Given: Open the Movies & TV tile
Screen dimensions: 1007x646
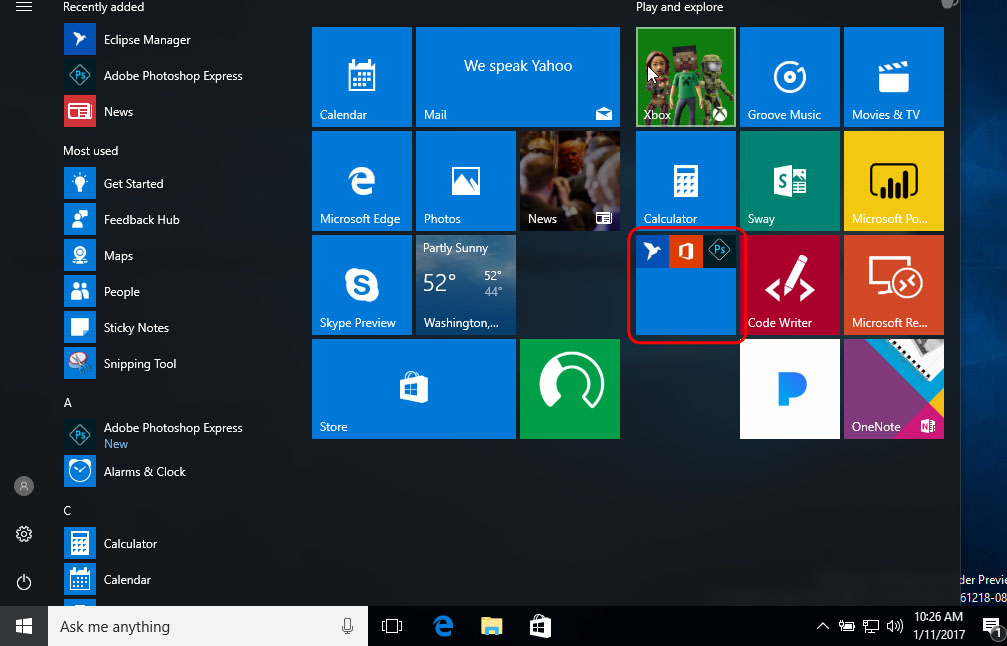Looking at the screenshot, I should point(894,77).
